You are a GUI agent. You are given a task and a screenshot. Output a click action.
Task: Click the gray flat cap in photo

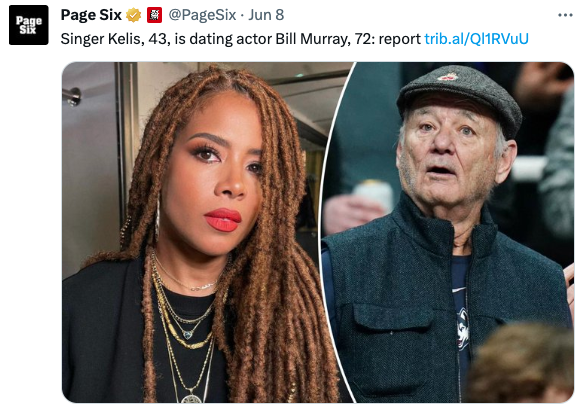pyautogui.click(x=460, y=97)
